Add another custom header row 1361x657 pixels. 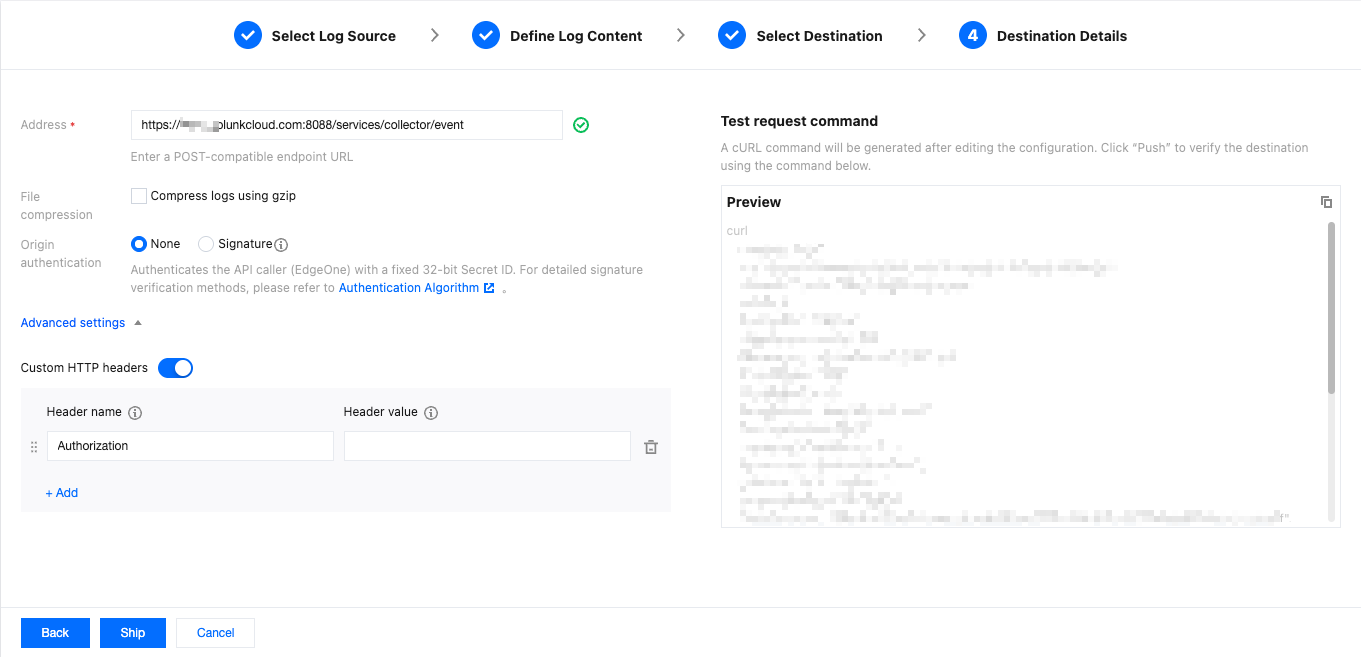click(x=62, y=493)
